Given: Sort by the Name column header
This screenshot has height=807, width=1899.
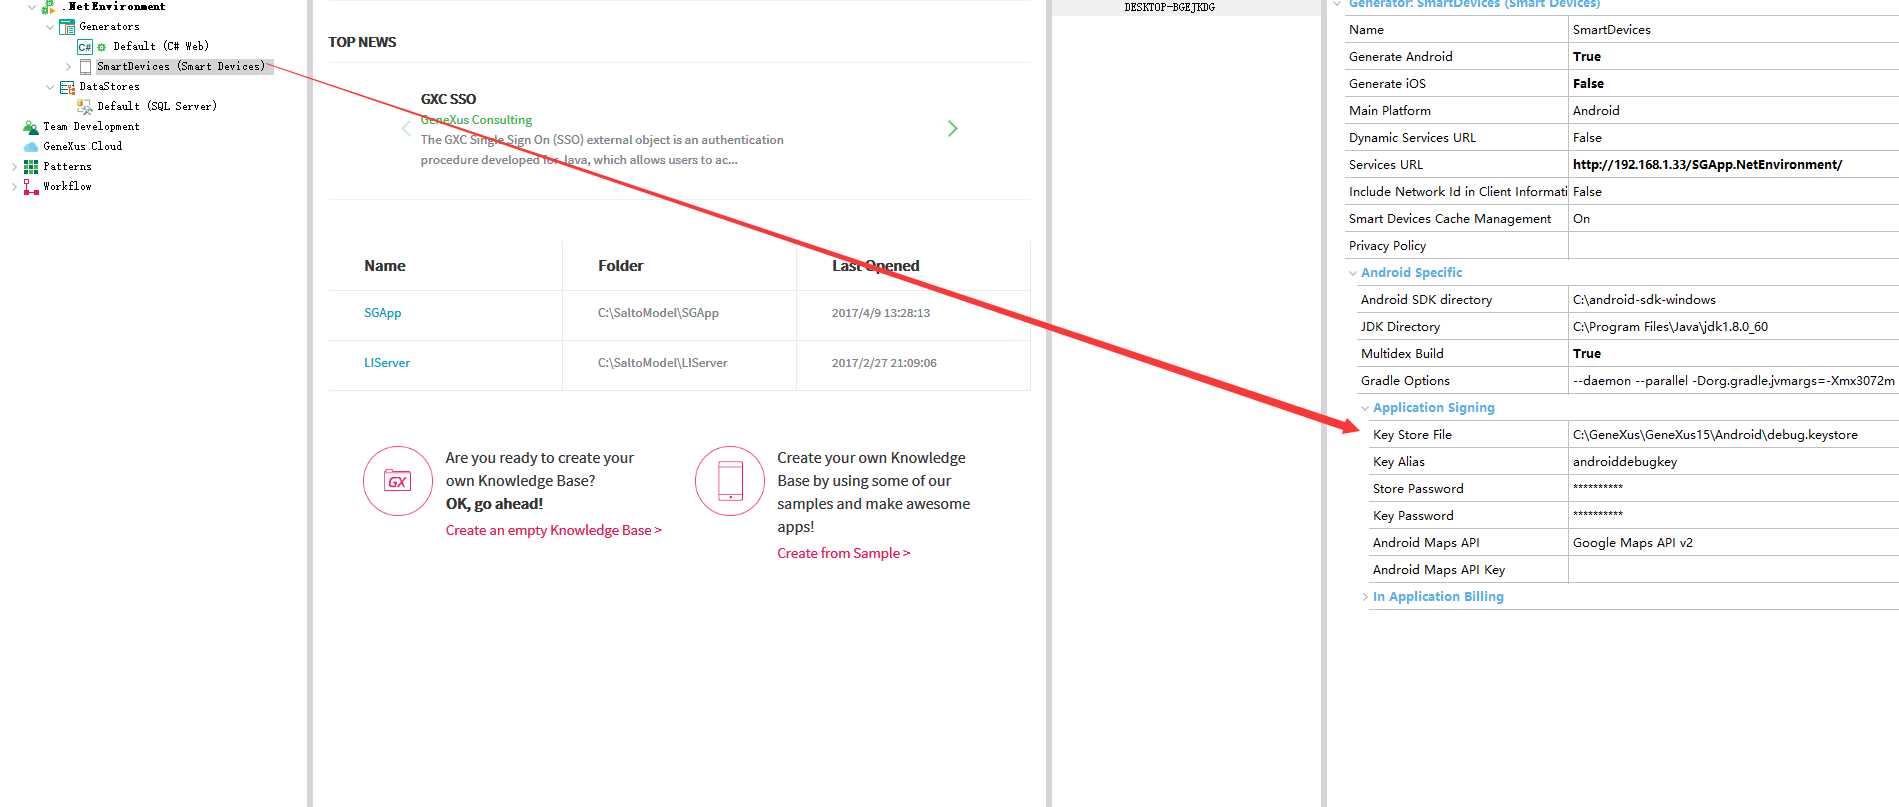Looking at the screenshot, I should [x=384, y=266].
